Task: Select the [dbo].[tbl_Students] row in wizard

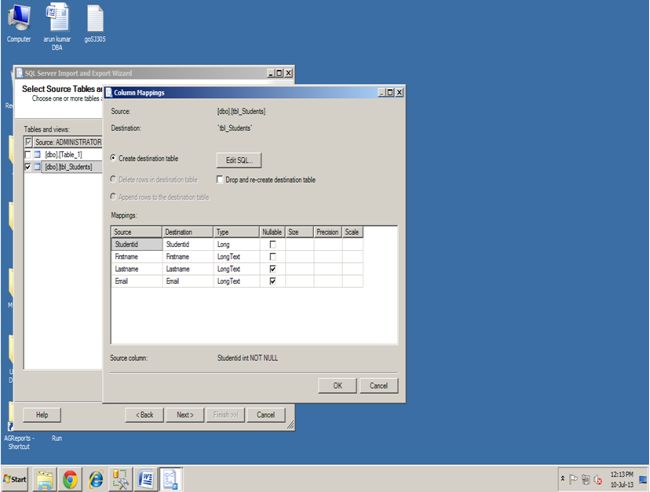Action: click(64, 167)
